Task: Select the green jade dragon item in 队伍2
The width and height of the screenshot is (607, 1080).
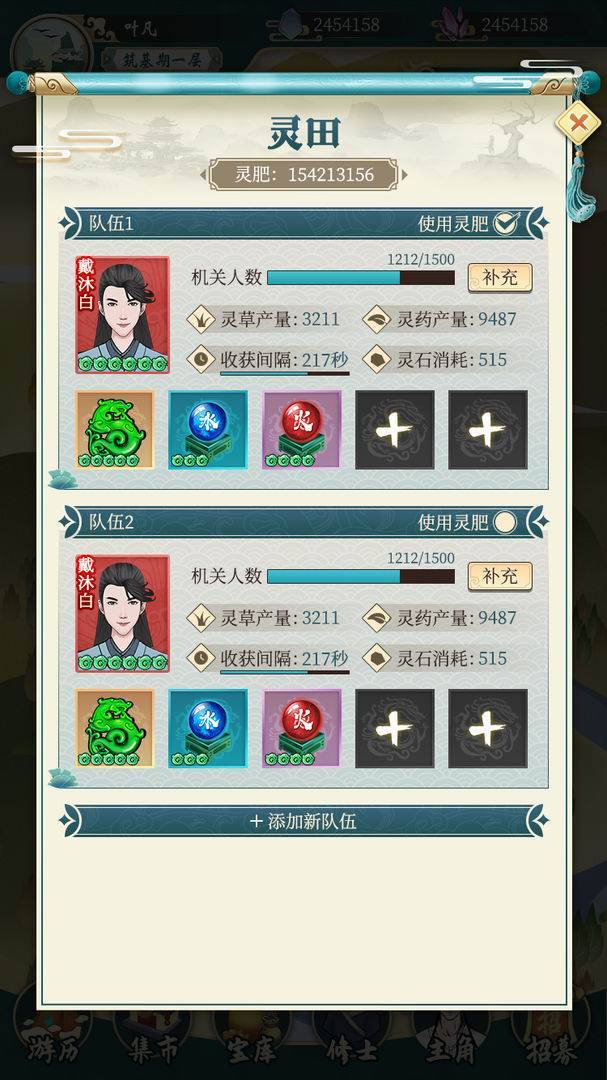Action: (x=114, y=729)
